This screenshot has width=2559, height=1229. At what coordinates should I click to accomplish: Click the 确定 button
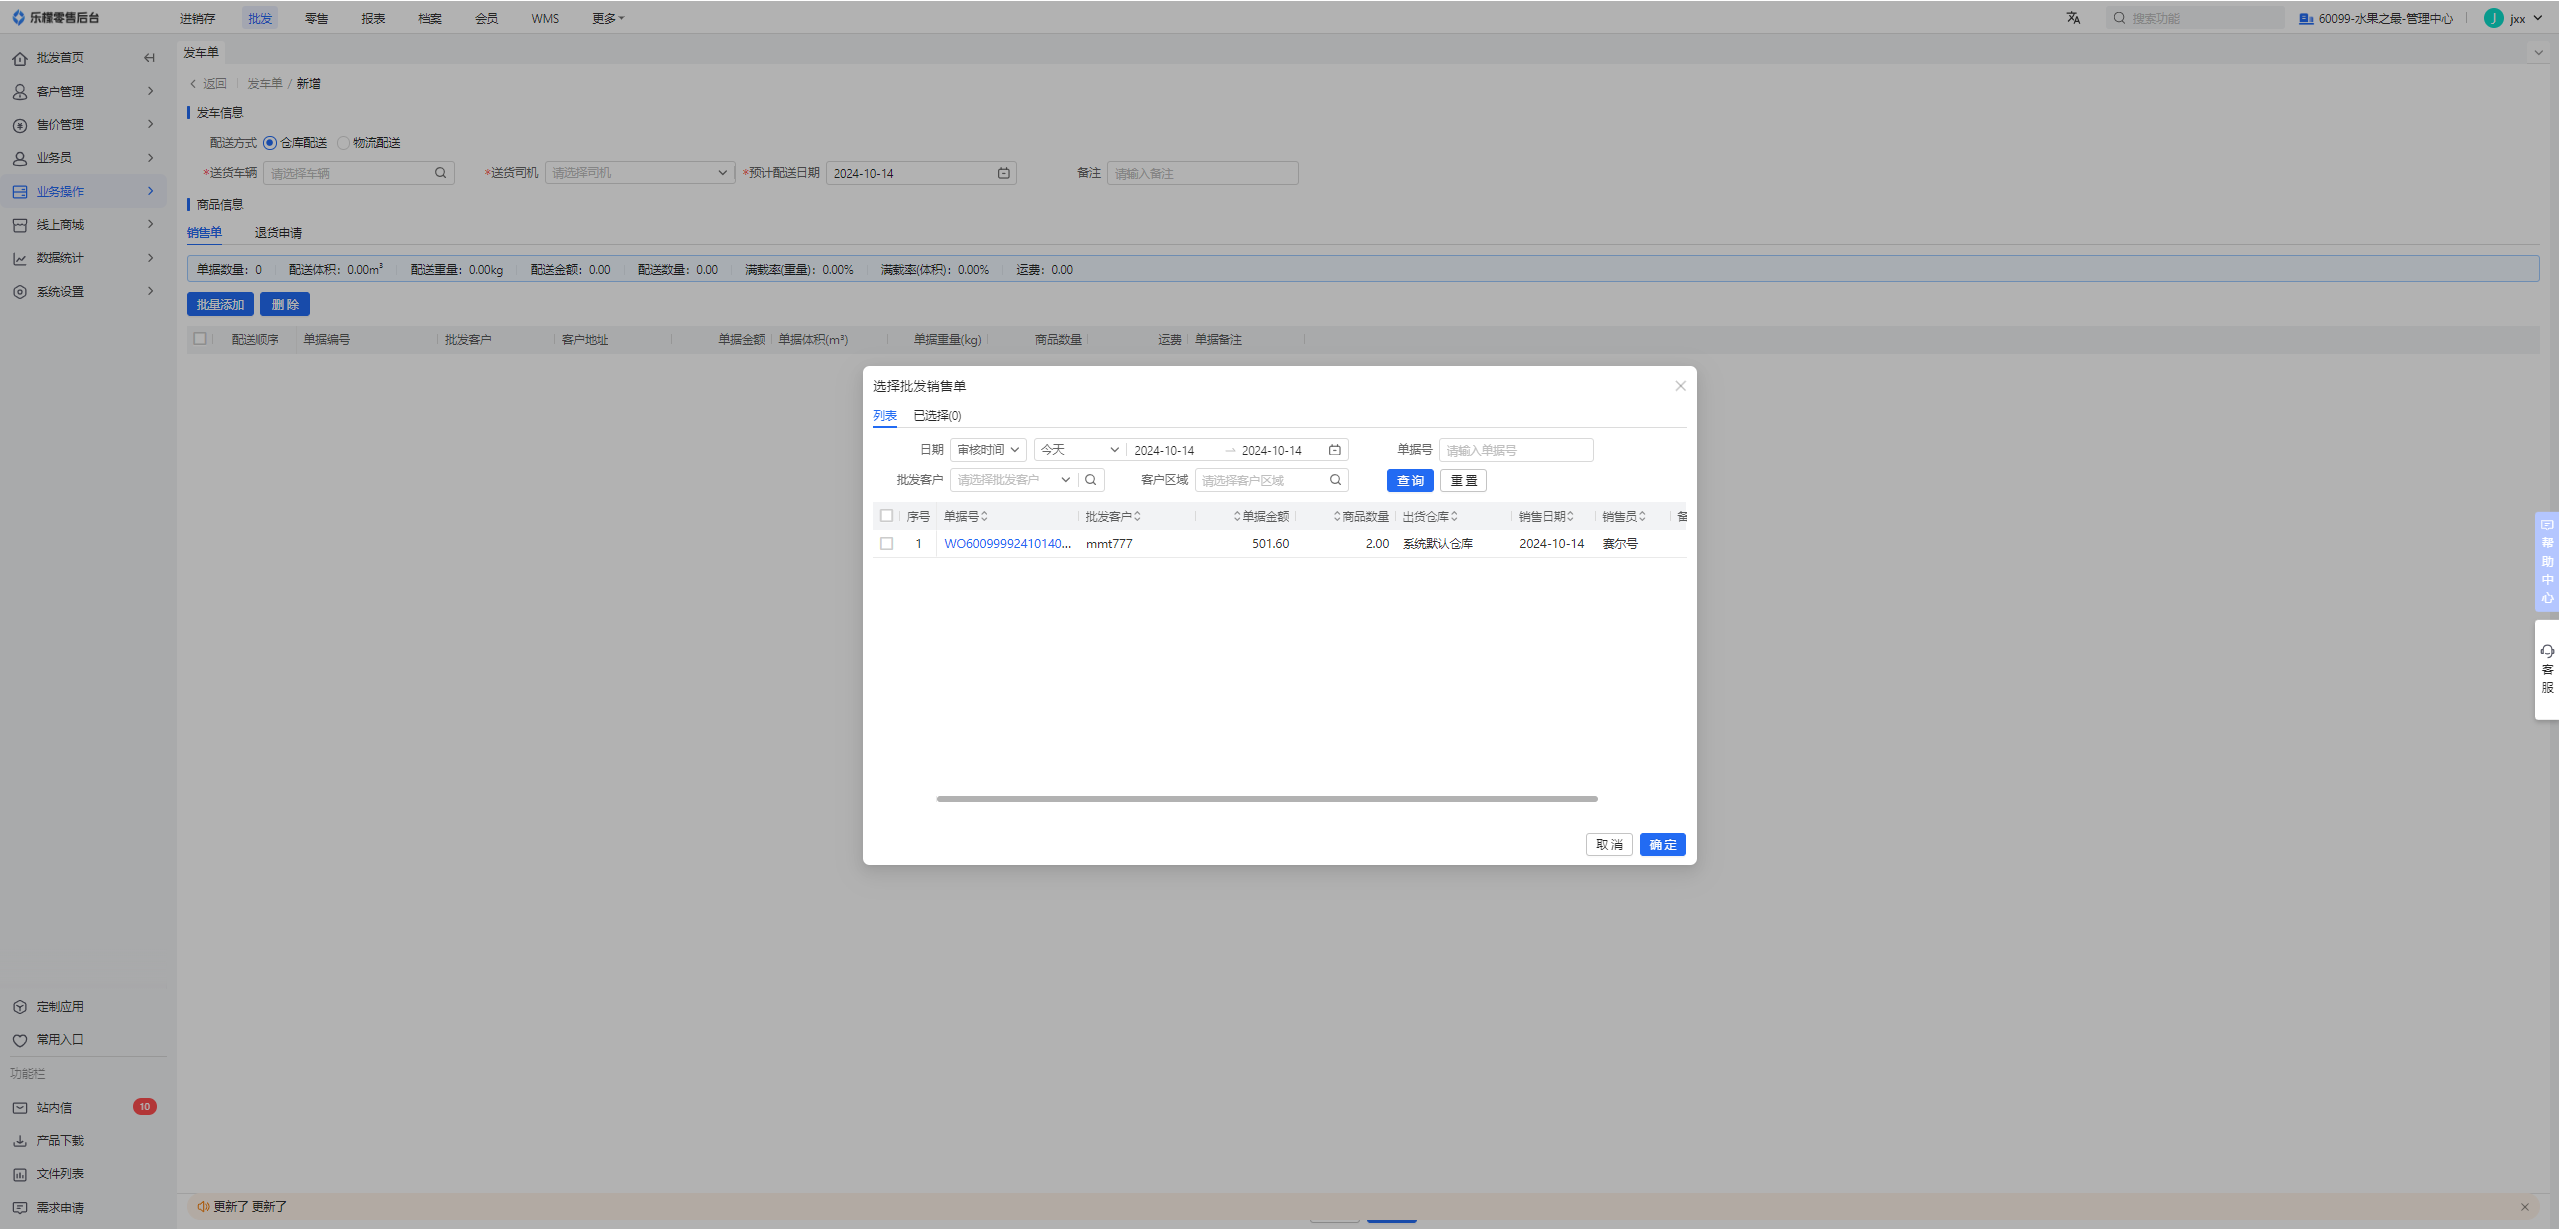(x=1662, y=845)
